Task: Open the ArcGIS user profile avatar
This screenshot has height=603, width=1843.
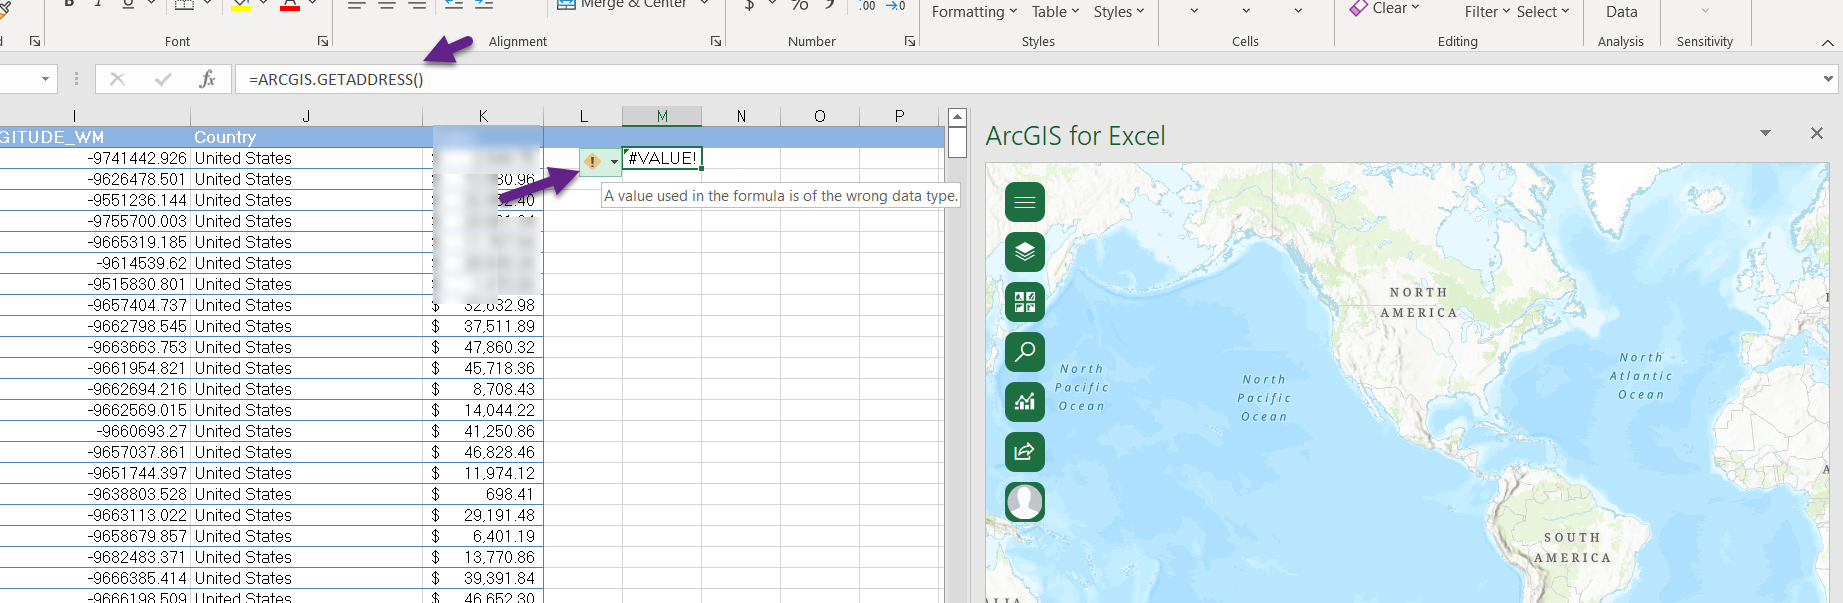Action: click(x=1024, y=501)
